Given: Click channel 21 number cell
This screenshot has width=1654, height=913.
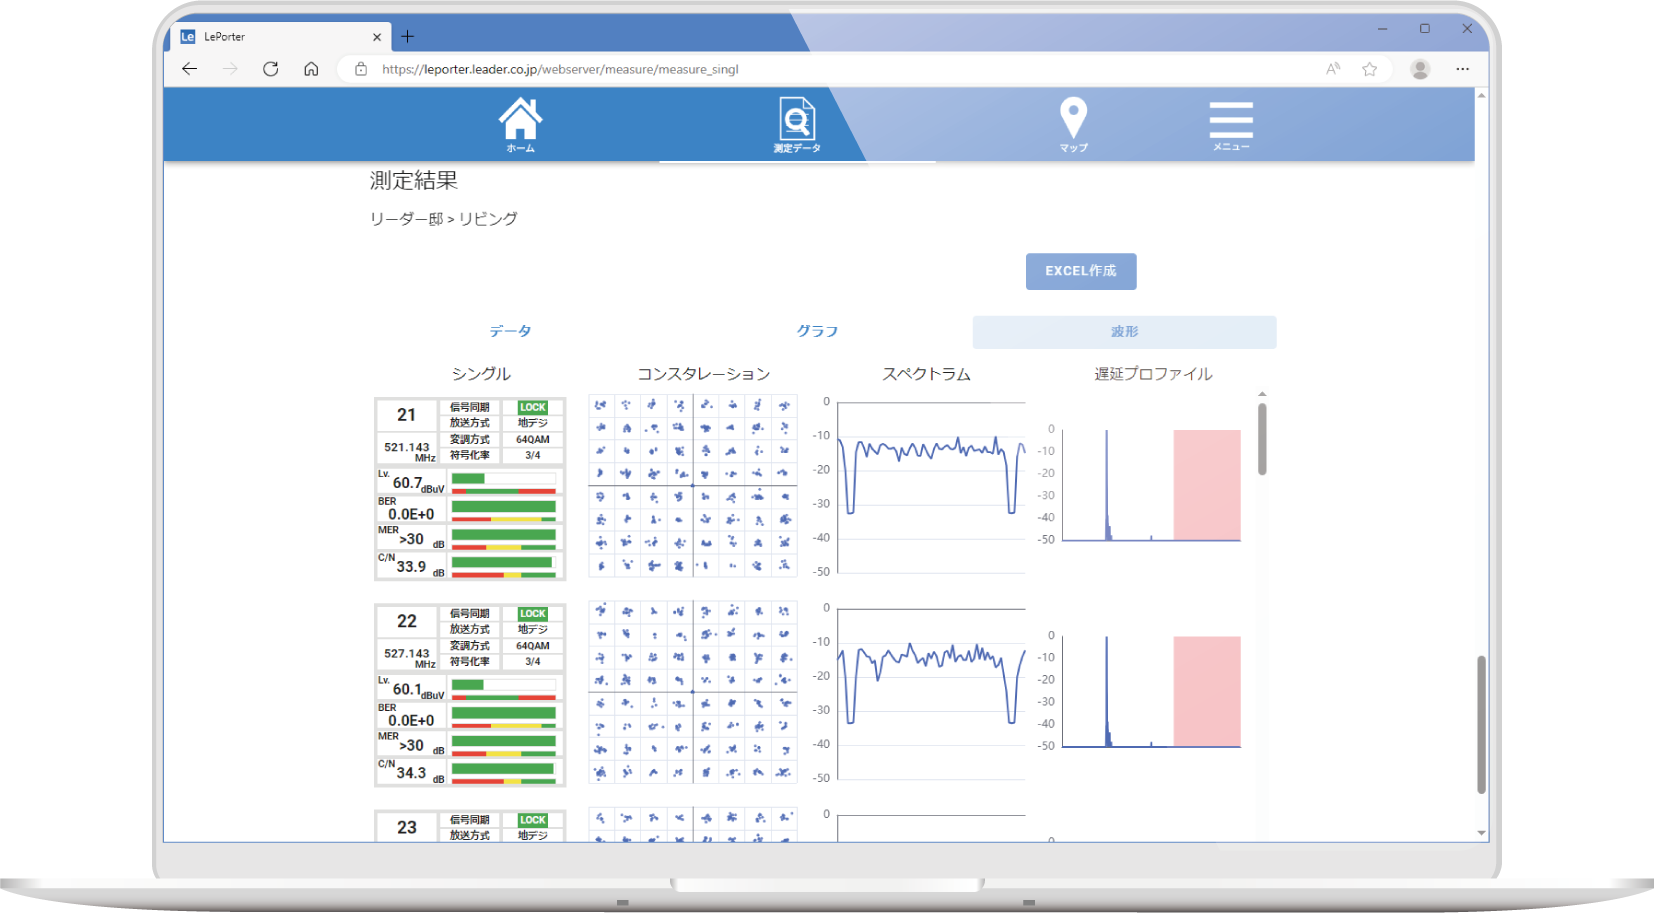Looking at the screenshot, I should [406, 415].
